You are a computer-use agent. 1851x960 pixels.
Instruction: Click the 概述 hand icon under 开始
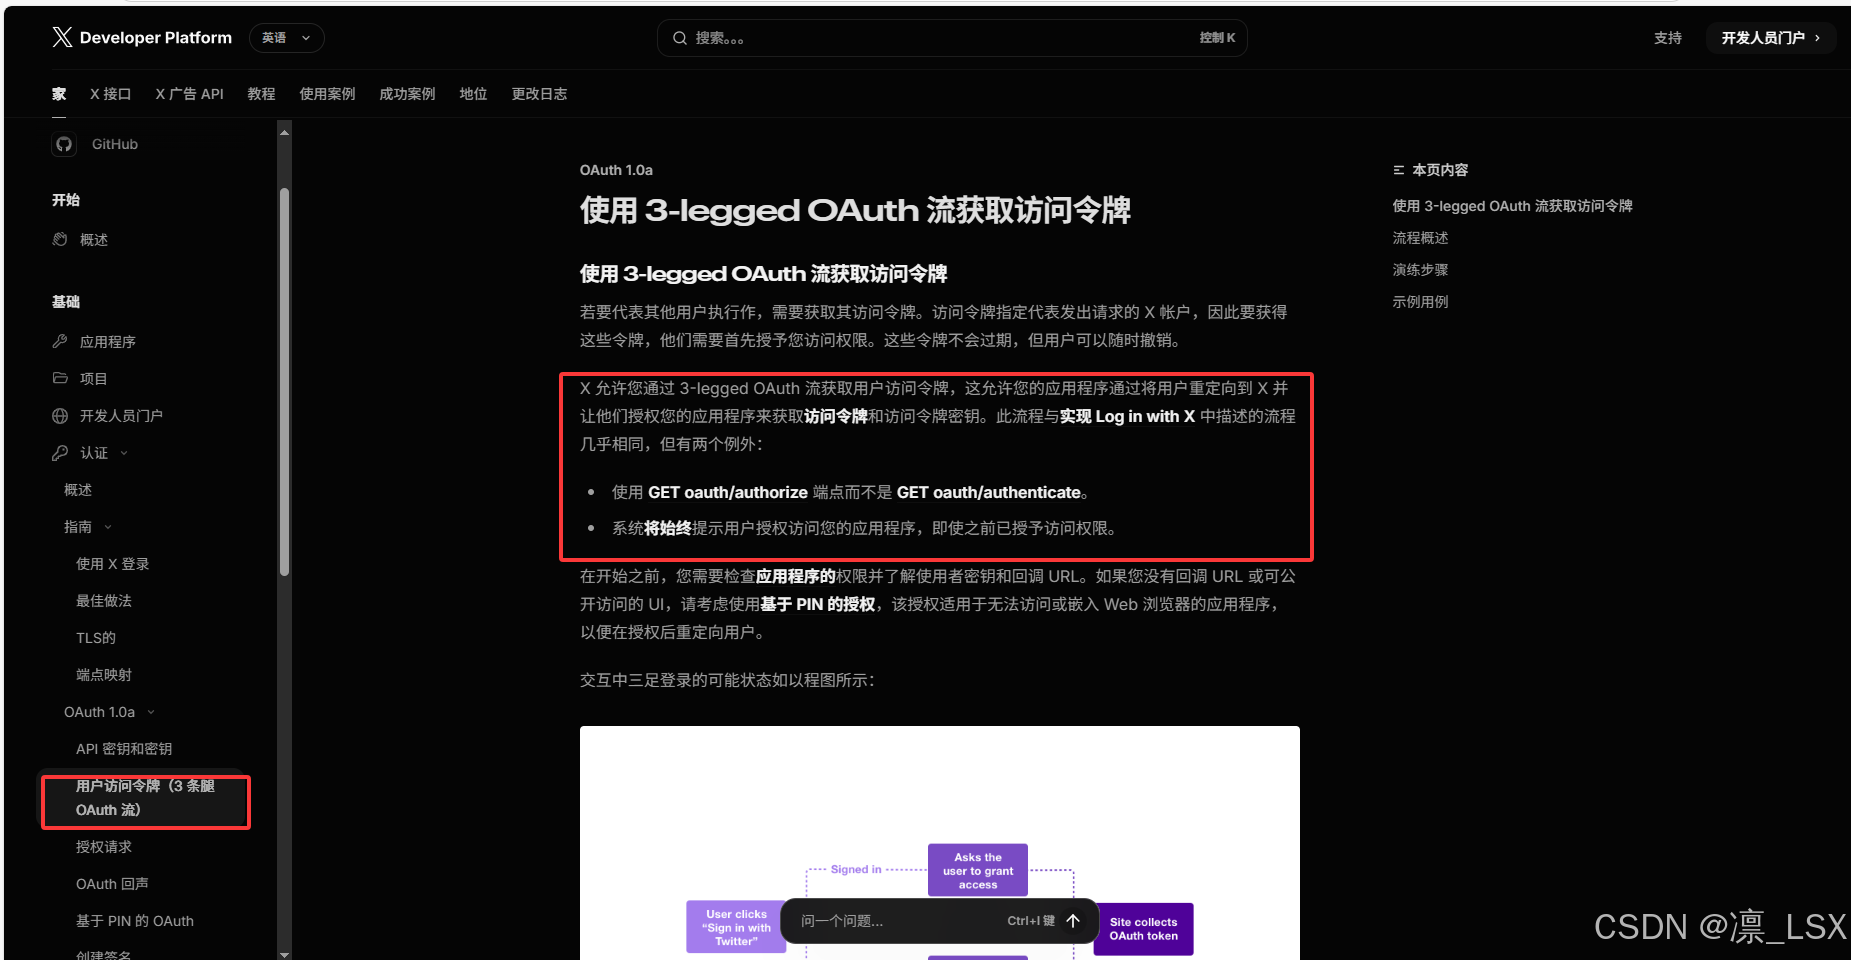[60, 239]
